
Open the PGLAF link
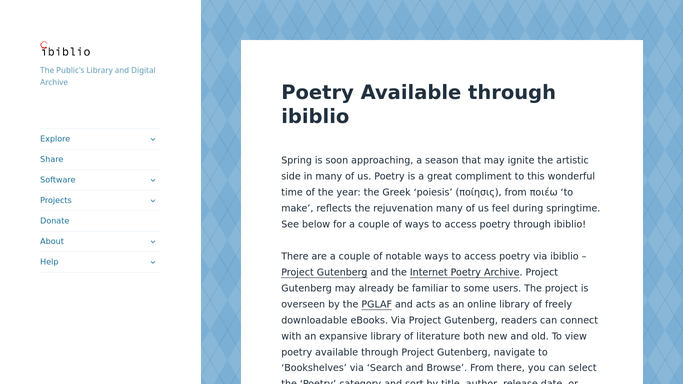[x=376, y=304]
